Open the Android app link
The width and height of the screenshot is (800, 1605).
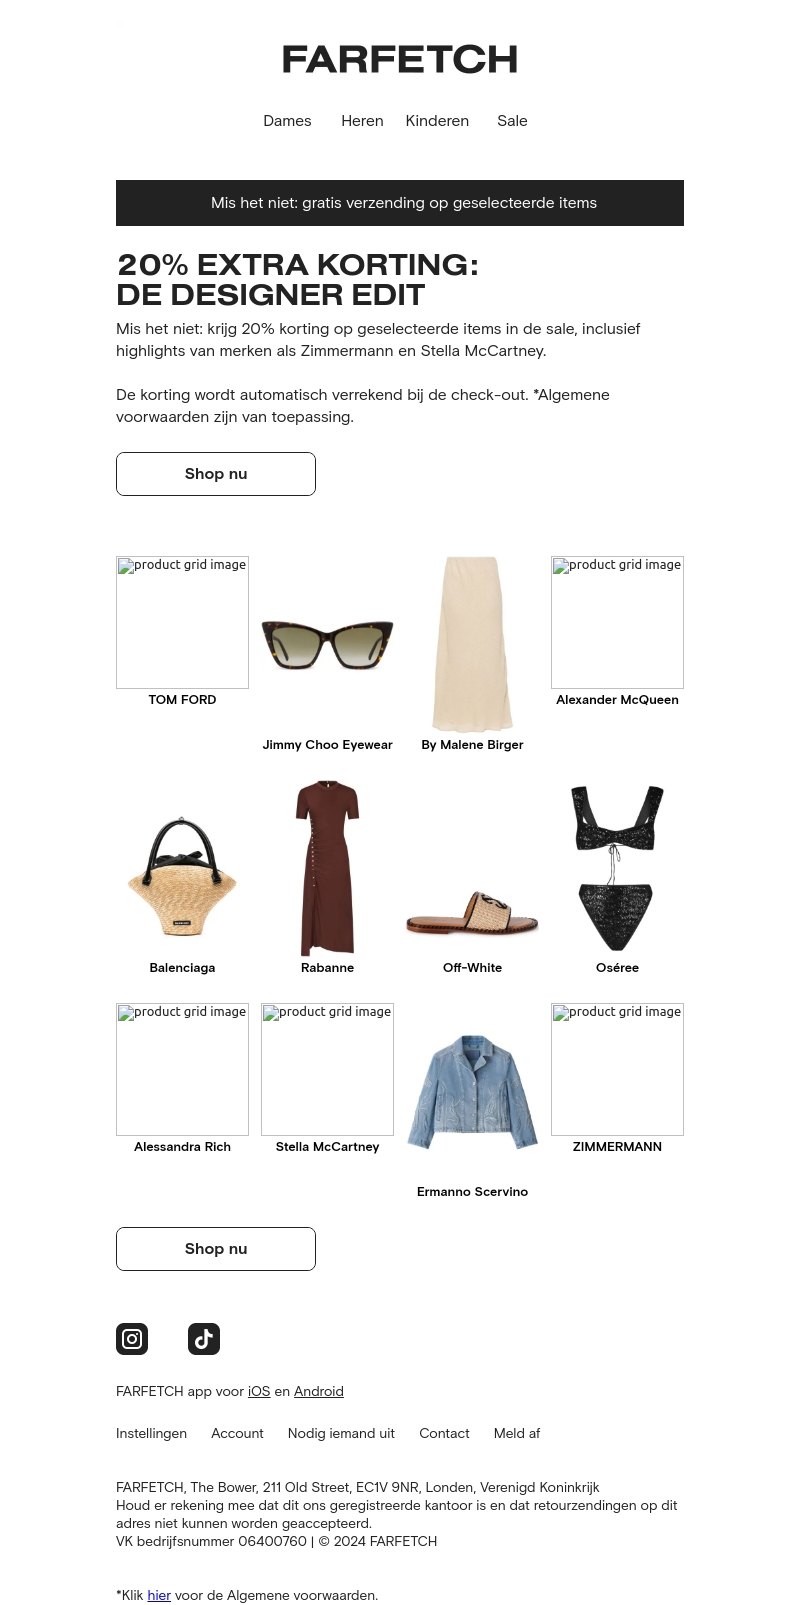319,1391
